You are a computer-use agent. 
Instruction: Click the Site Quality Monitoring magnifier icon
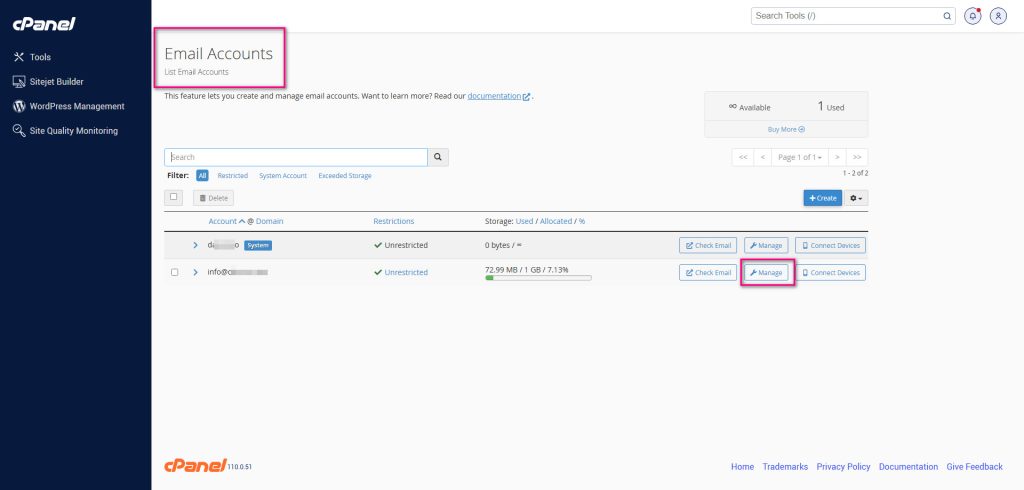click(x=19, y=131)
